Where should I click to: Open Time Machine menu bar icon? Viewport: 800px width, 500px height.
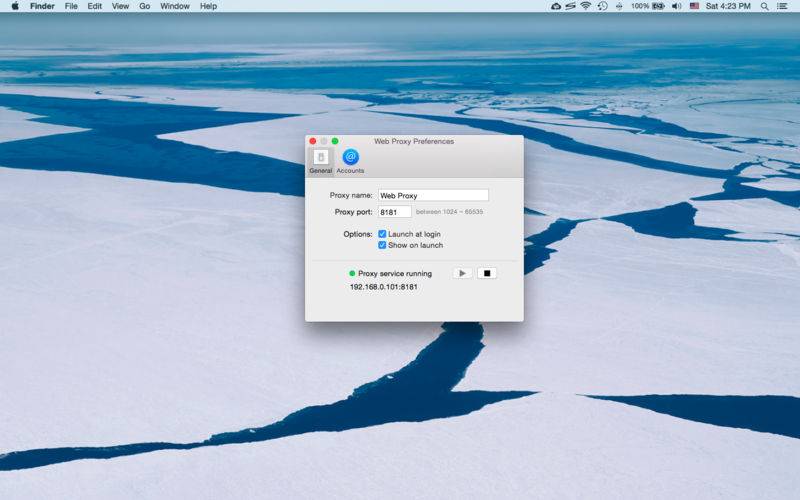(602, 6)
